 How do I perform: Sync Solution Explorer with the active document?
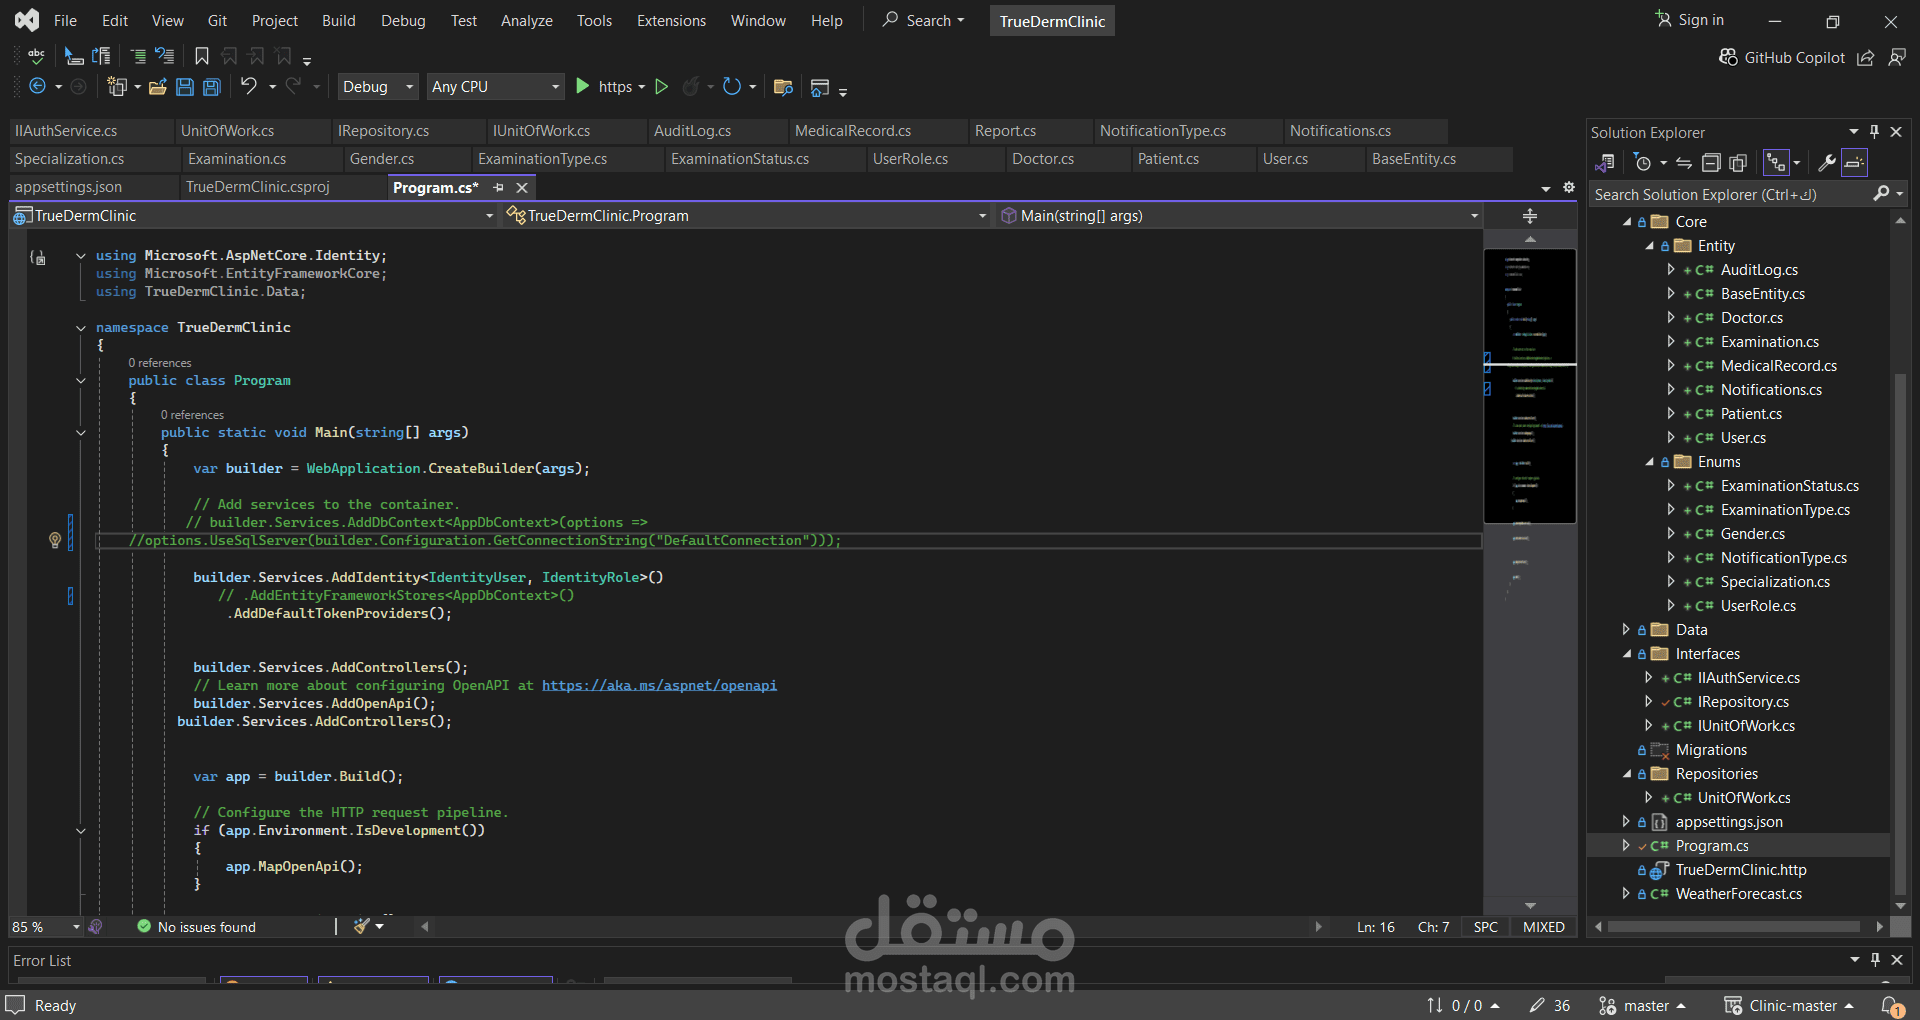pos(1684,163)
